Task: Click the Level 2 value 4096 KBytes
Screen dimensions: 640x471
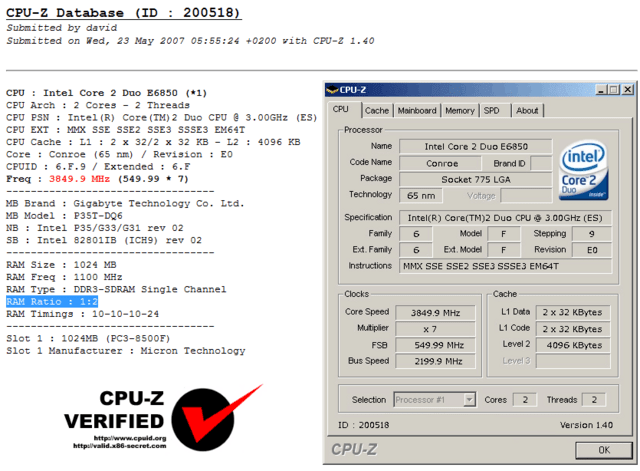Action: pyautogui.click(x=573, y=345)
